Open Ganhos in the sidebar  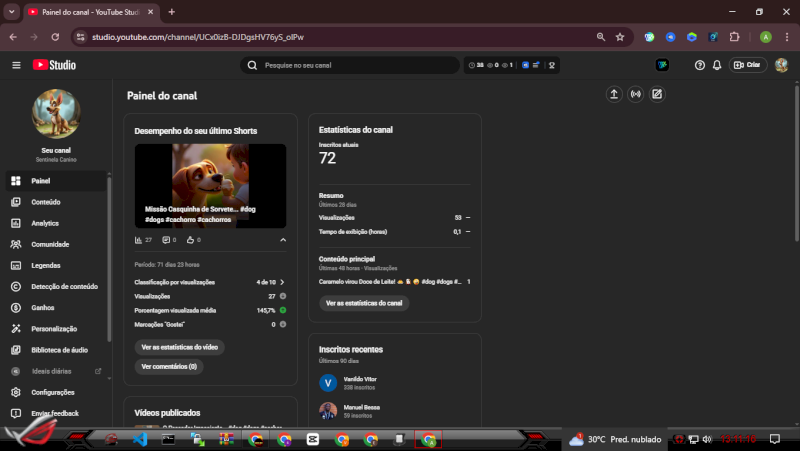point(43,307)
